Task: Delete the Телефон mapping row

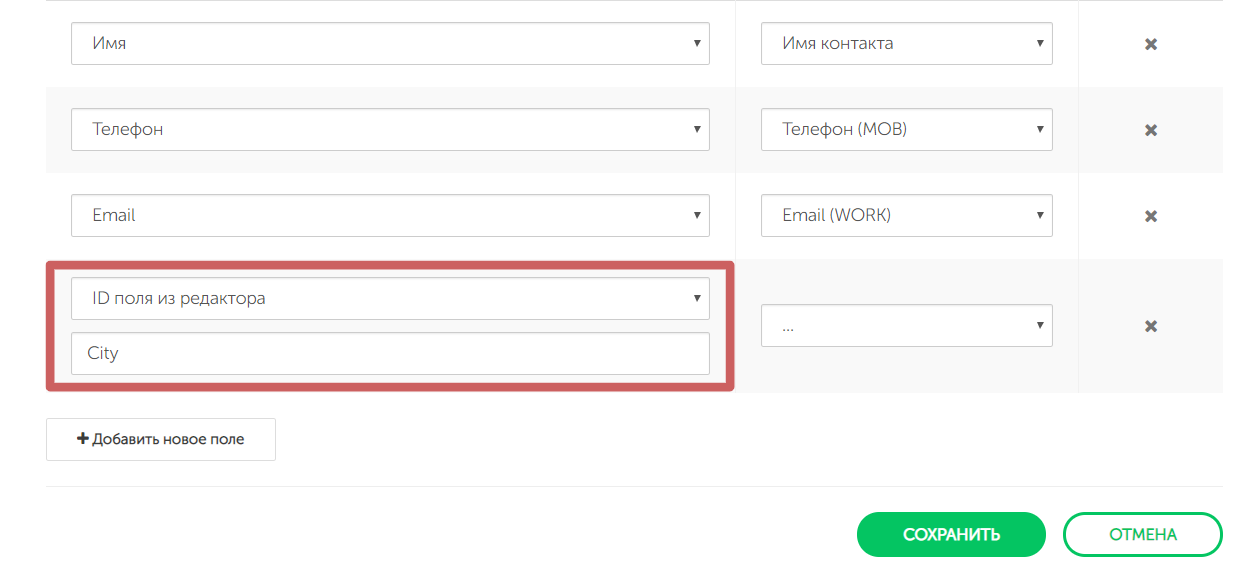Action: click(x=1151, y=130)
